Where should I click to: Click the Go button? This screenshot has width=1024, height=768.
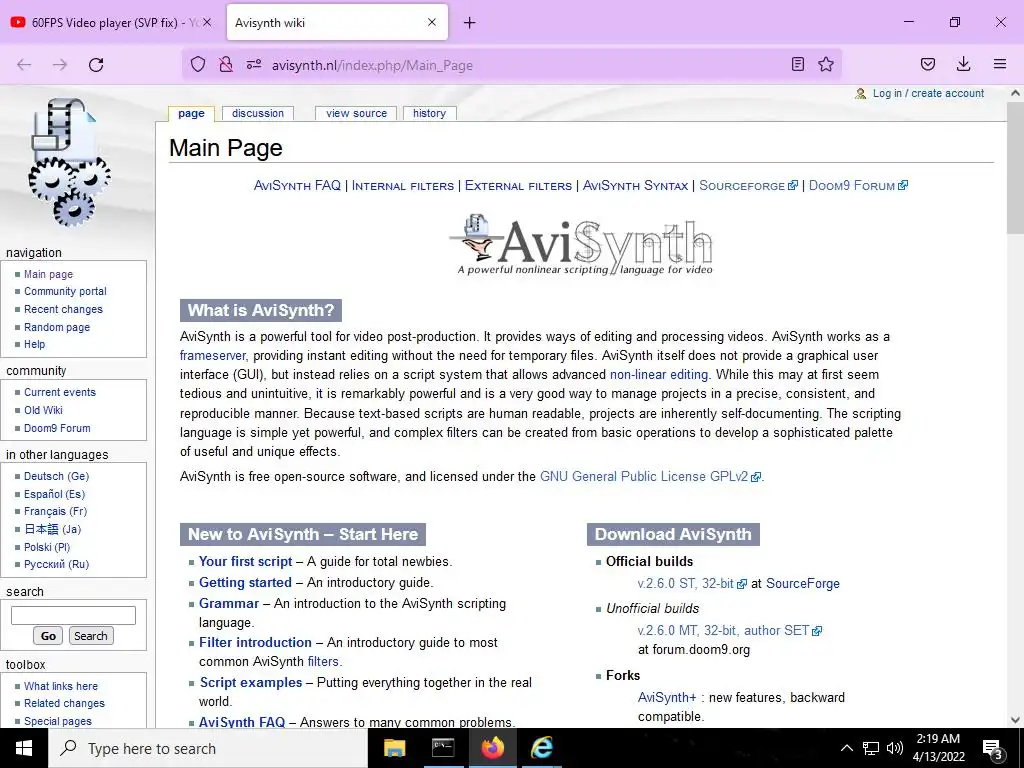click(x=48, y=636)
